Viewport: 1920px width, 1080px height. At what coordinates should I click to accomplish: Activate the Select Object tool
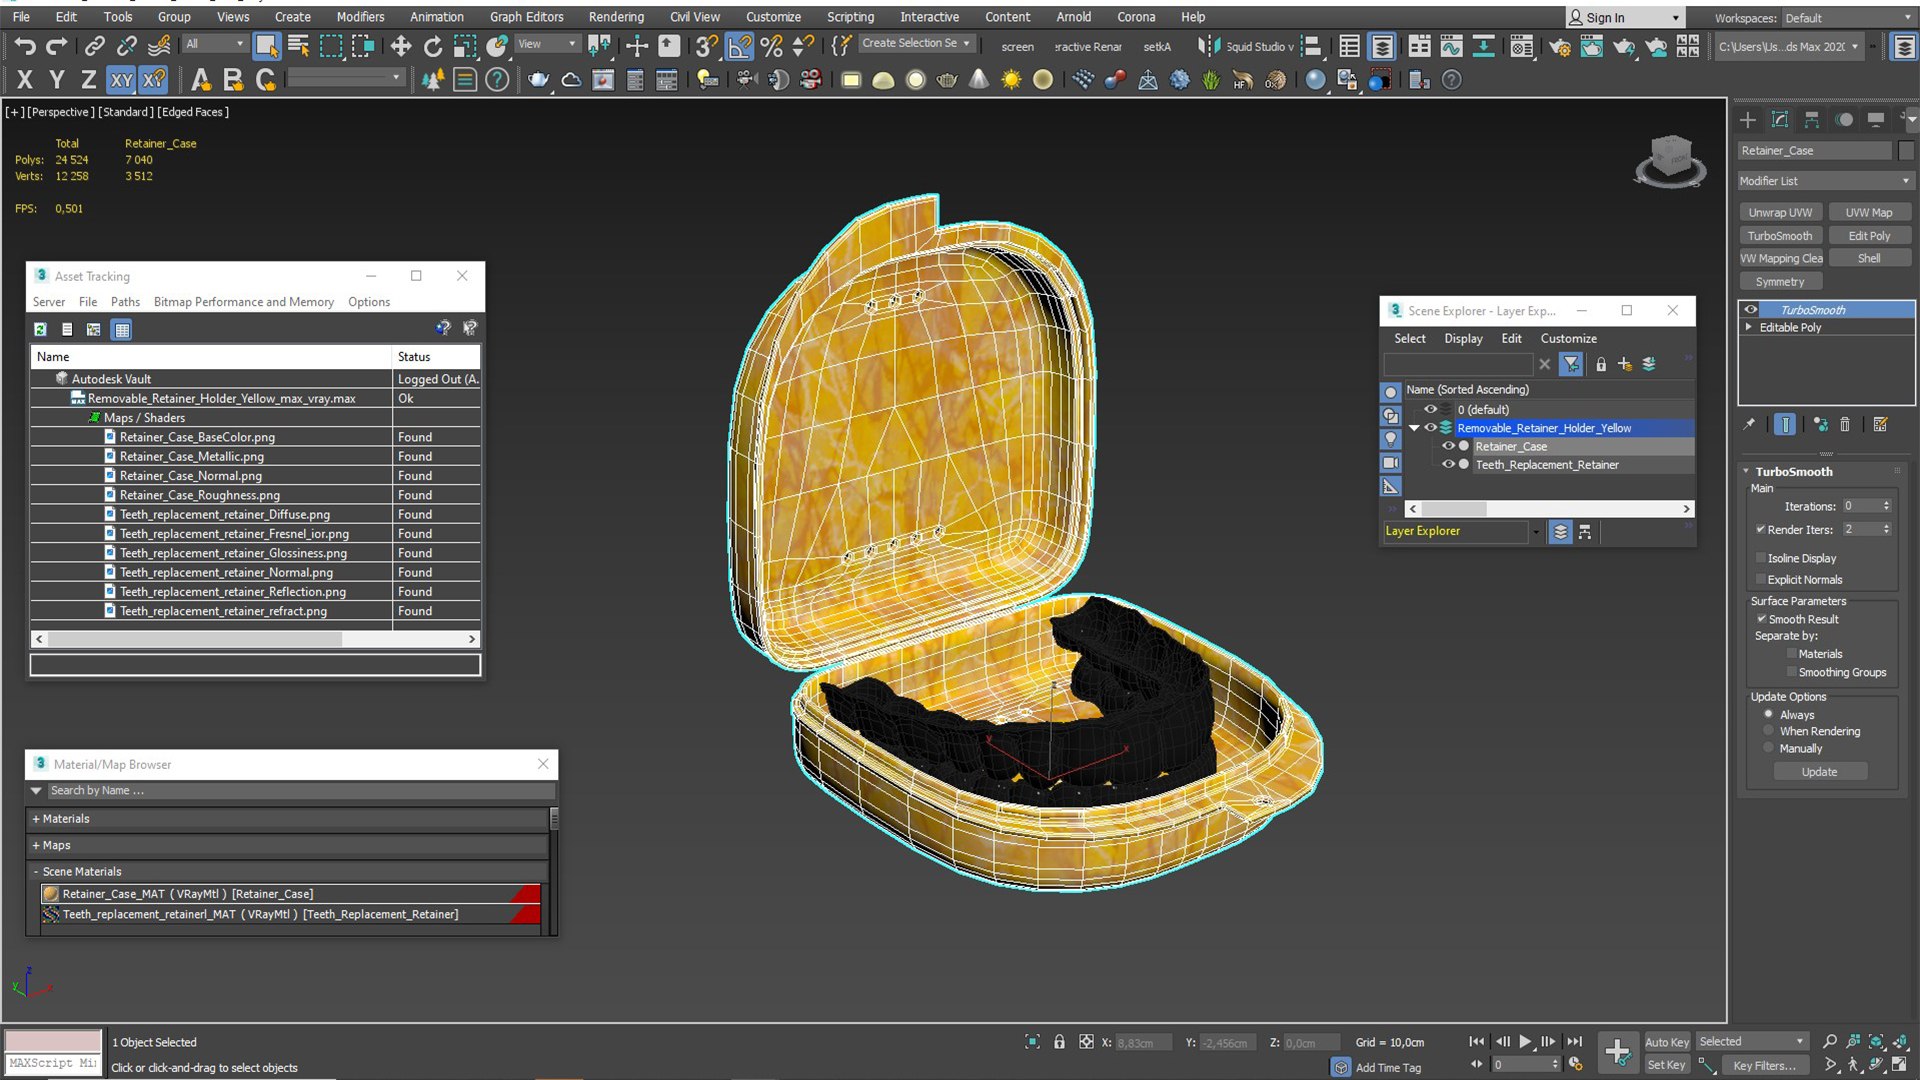point(266,46)
